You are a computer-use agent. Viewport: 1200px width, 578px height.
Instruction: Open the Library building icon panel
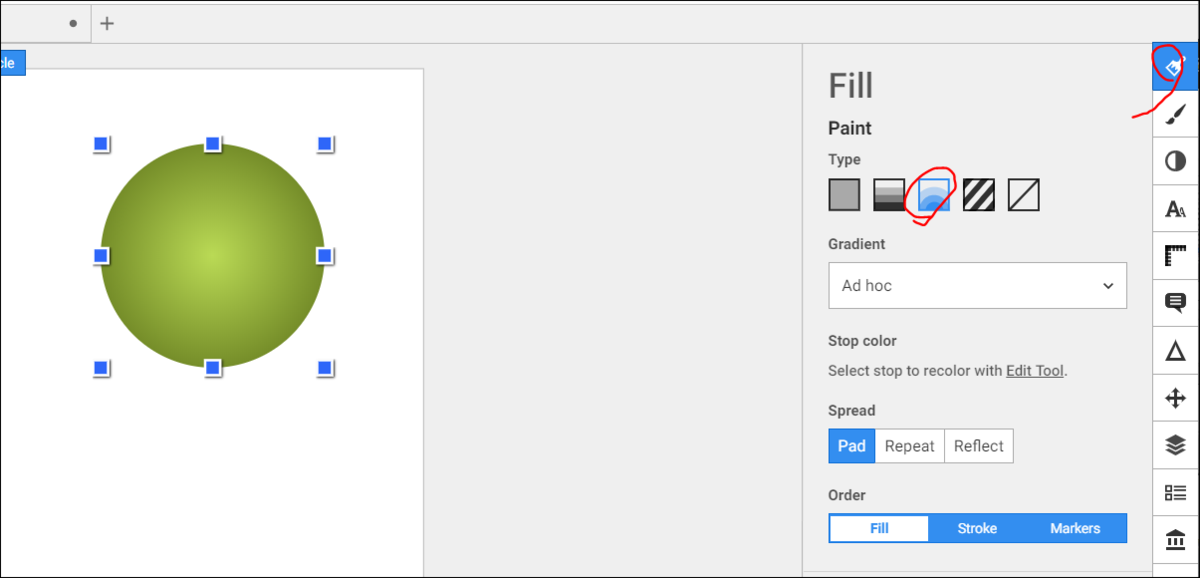click(1175, 540)
